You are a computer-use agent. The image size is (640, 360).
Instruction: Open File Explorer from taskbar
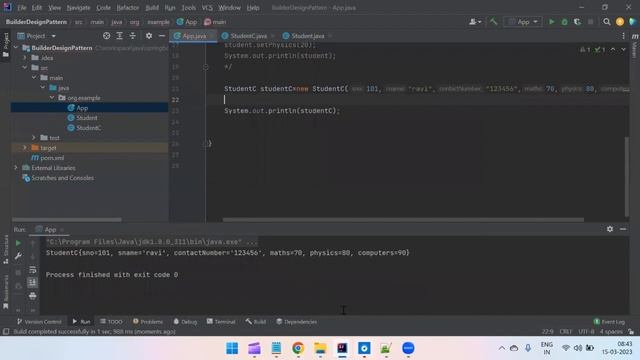pos(320,348)
